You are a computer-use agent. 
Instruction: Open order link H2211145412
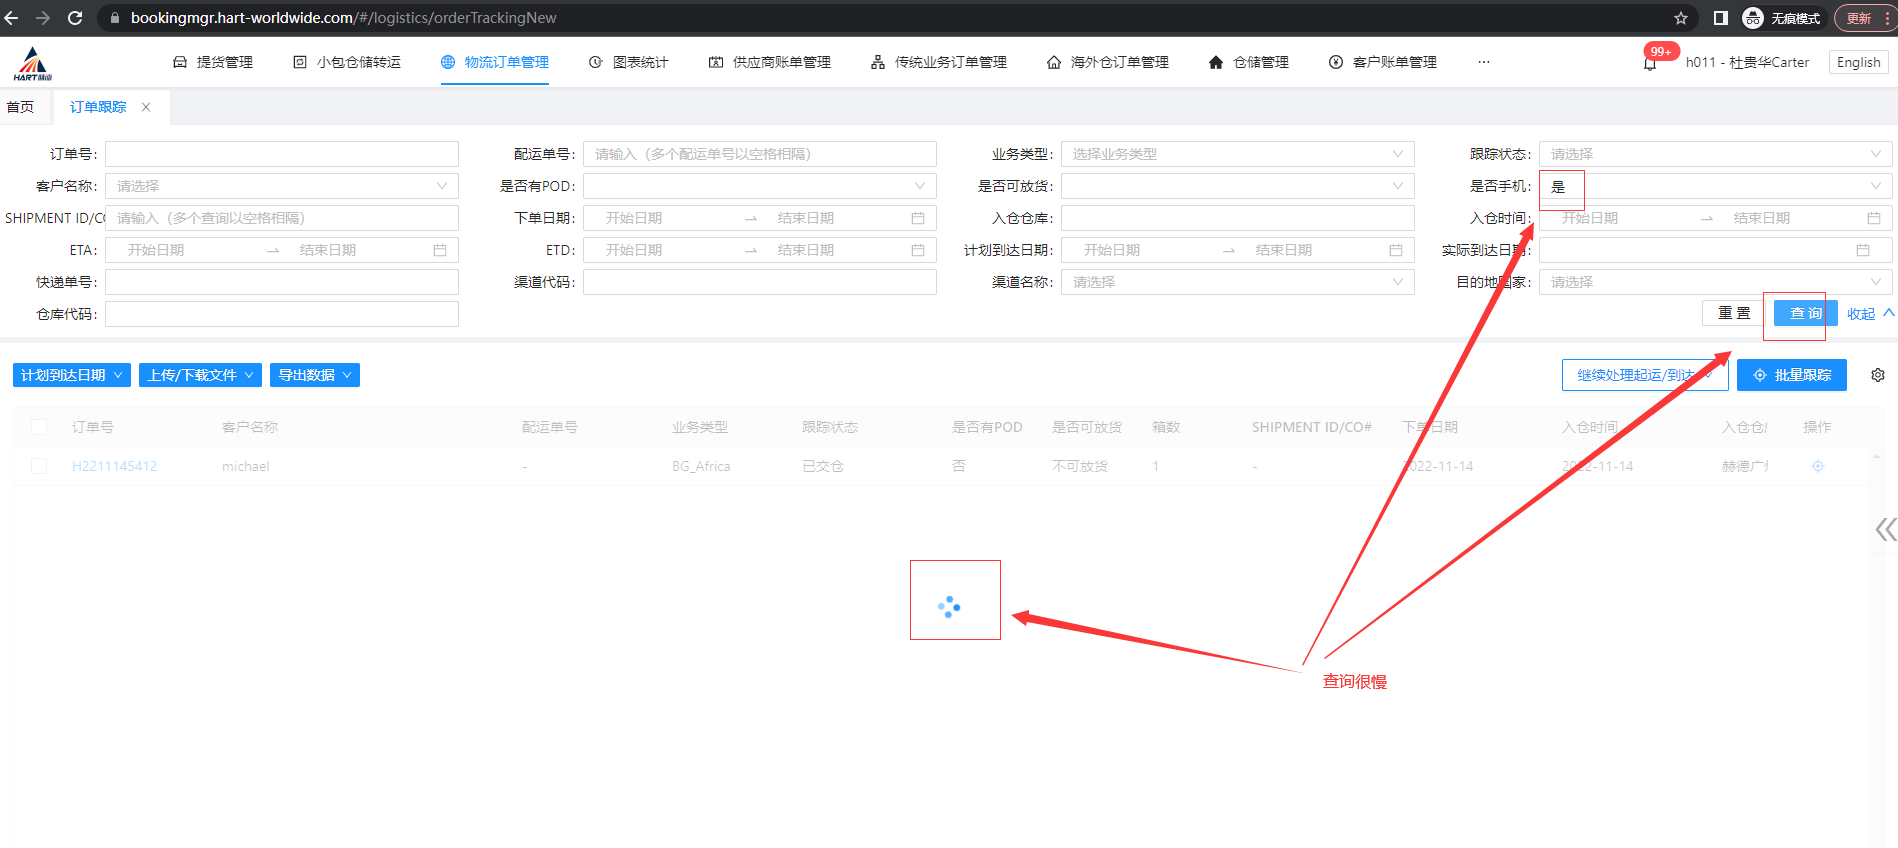click(x=114, y=466)
